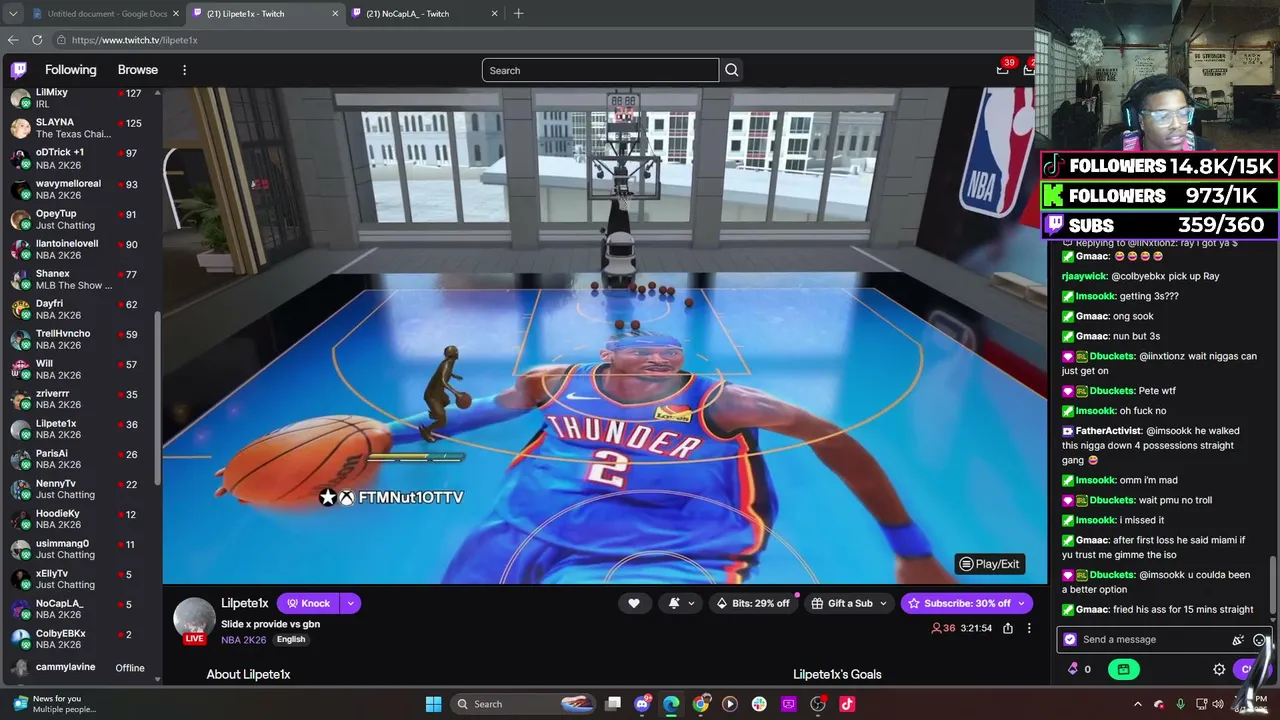Show hidden system tray icons
Image resolution: width=1280 pixels, height=720 pixels.
pos(1137,704)
